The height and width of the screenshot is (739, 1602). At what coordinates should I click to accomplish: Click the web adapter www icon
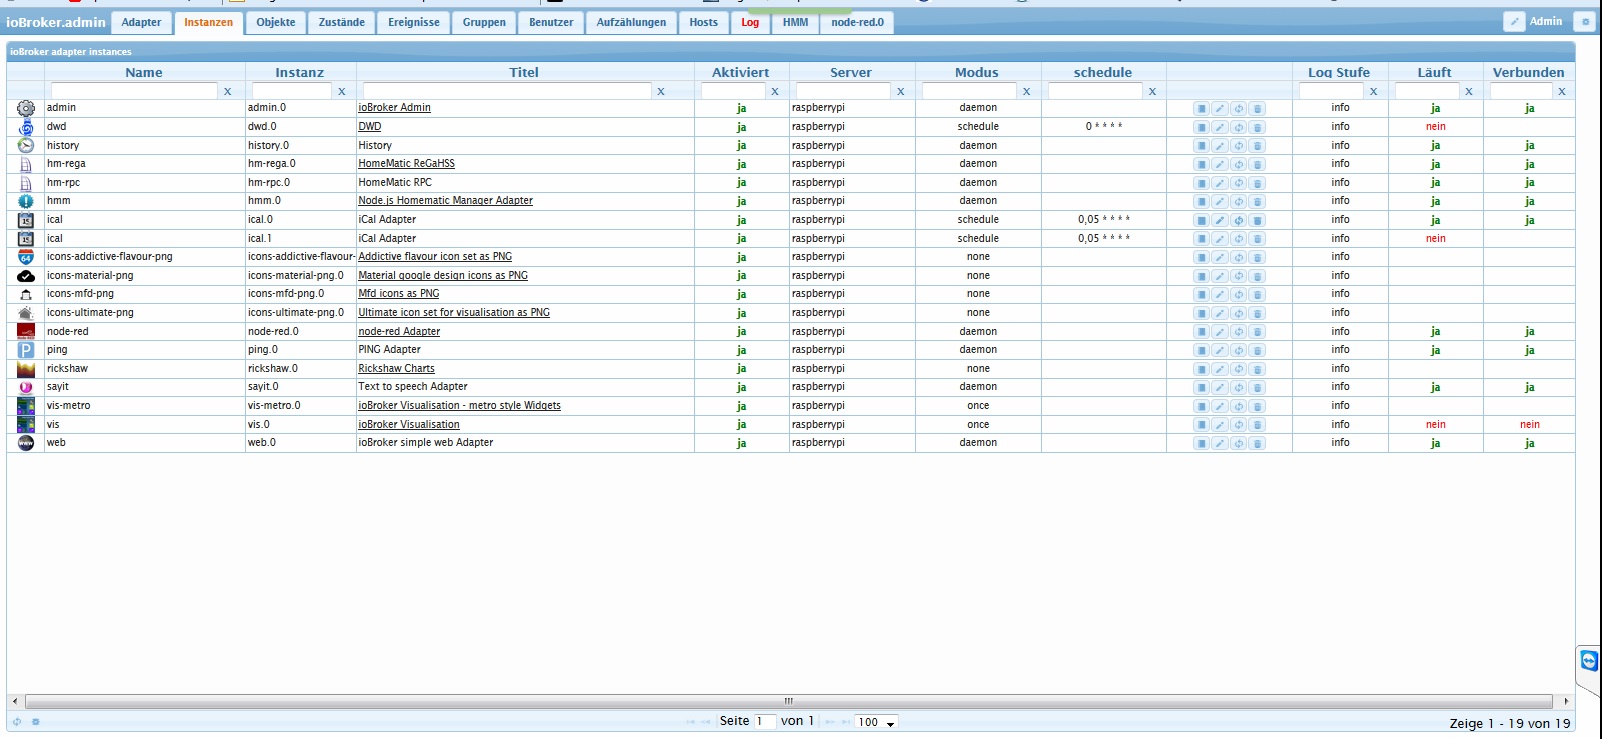point(26,443)
